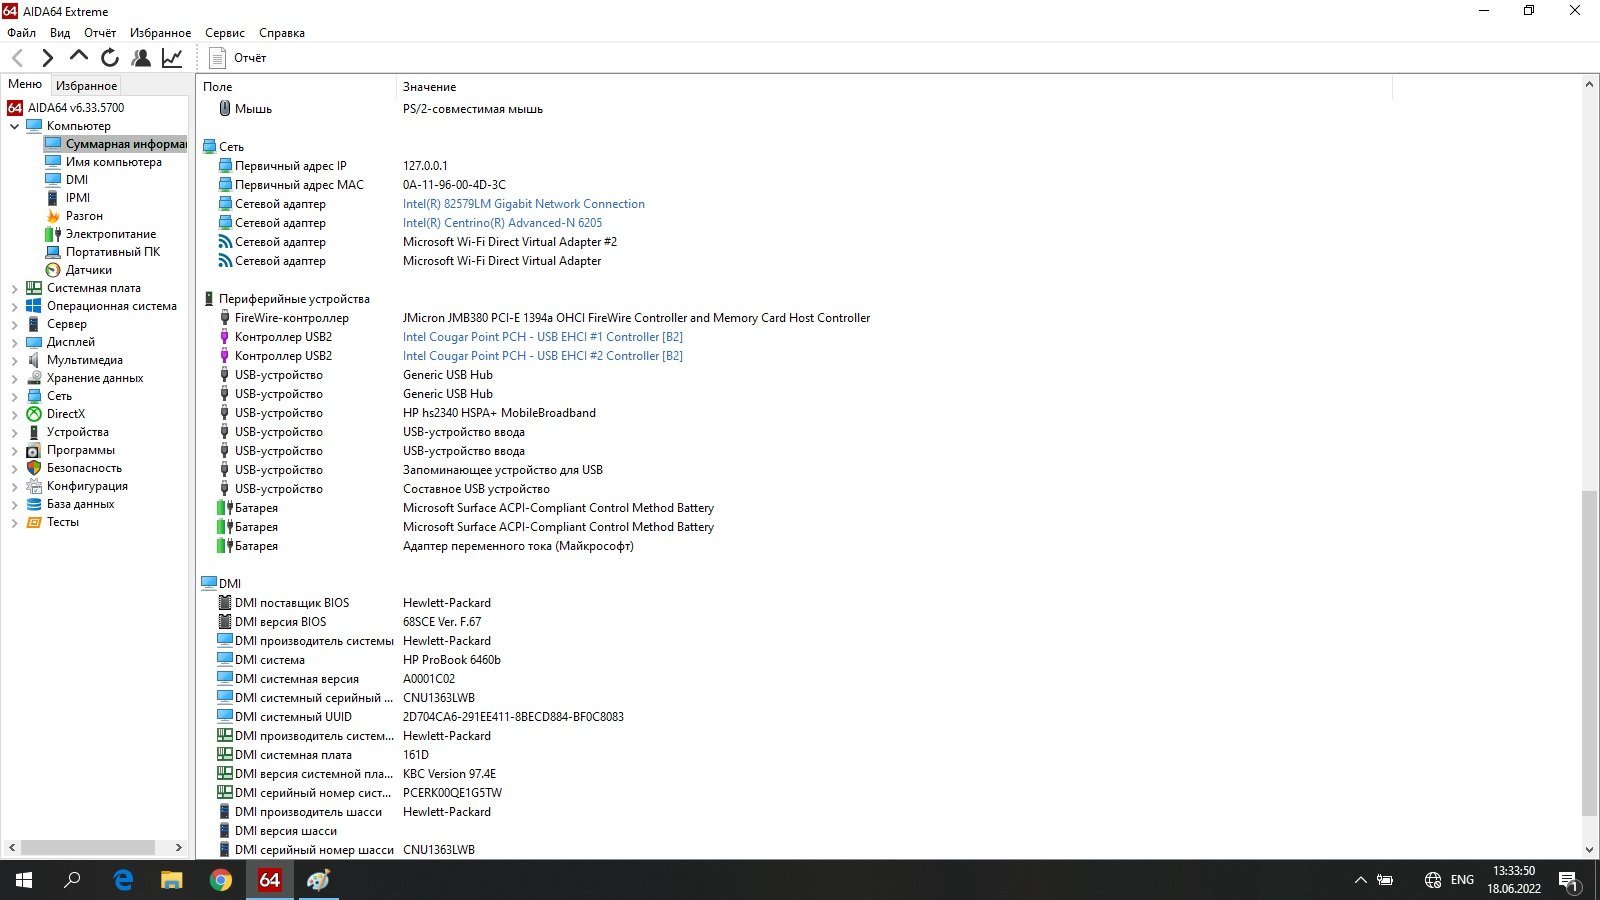The height and width of the screenshot is (900, 1600).
Task: Click the Устройства icon in the tree
Action: point(34,432)
